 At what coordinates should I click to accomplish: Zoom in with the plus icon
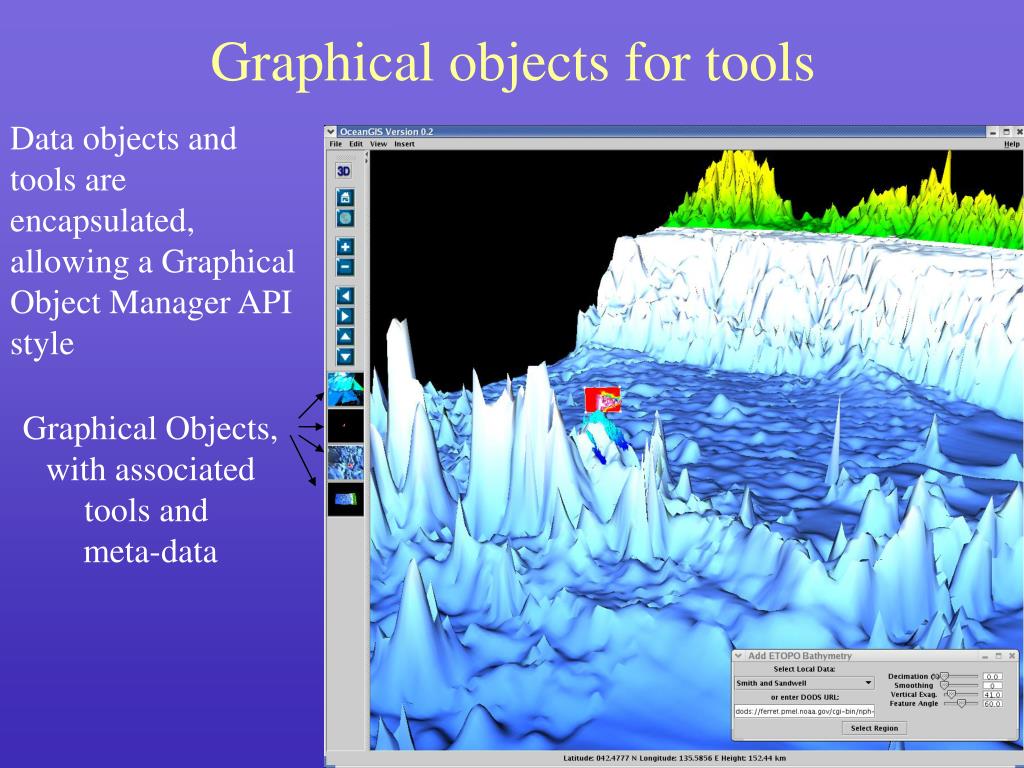pyautogui.click(x=345, y=247)
